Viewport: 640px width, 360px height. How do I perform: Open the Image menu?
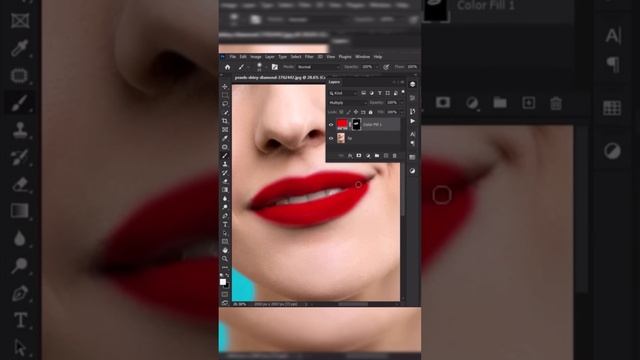click(256, 57)
